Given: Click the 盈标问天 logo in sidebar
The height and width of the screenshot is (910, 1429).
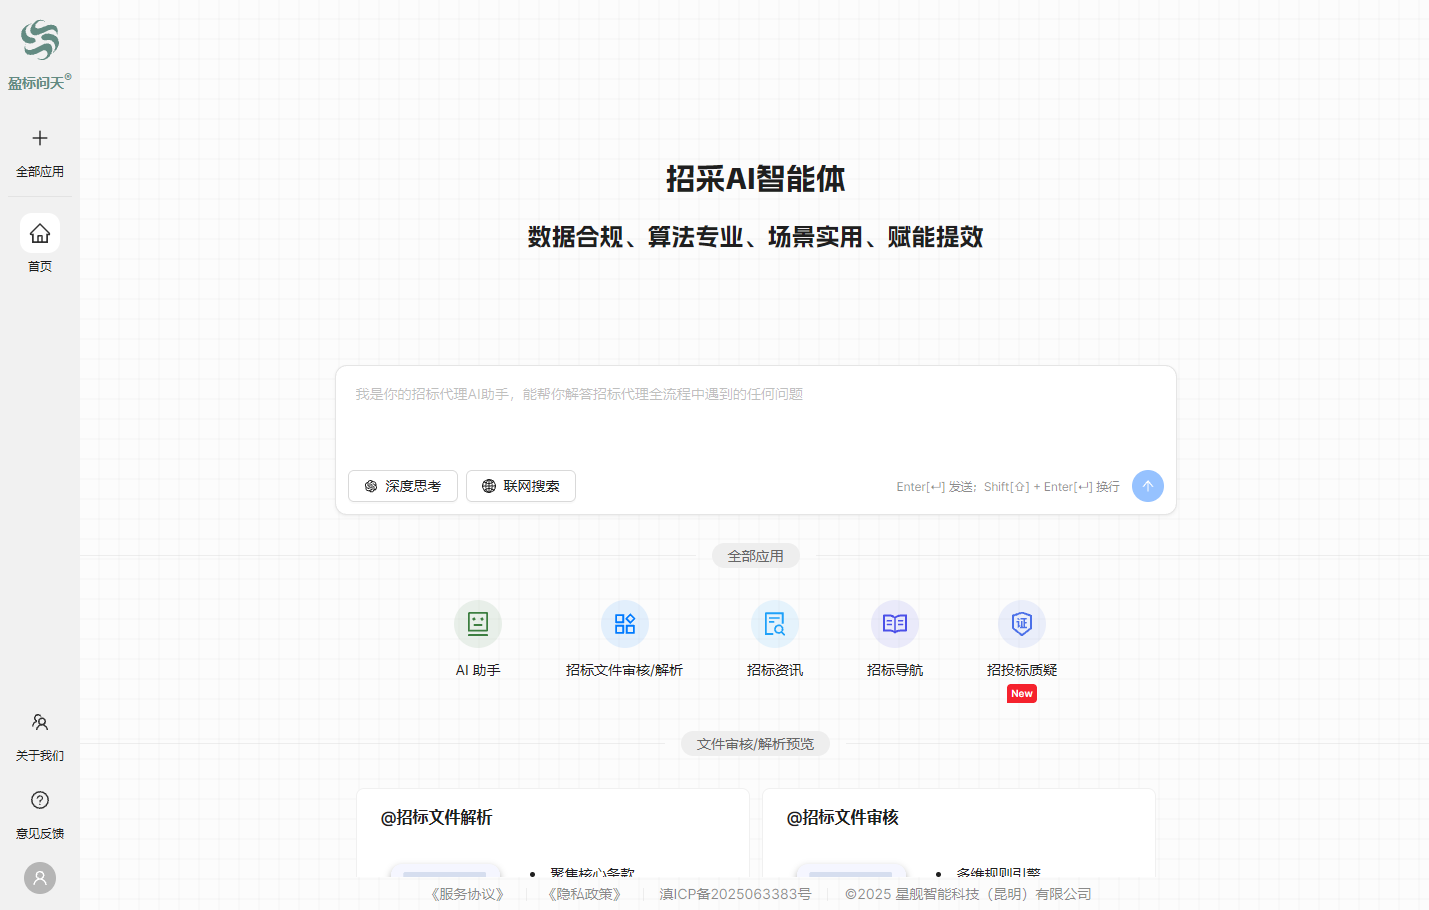Looking at the screenshot, I should click(40, 55).
